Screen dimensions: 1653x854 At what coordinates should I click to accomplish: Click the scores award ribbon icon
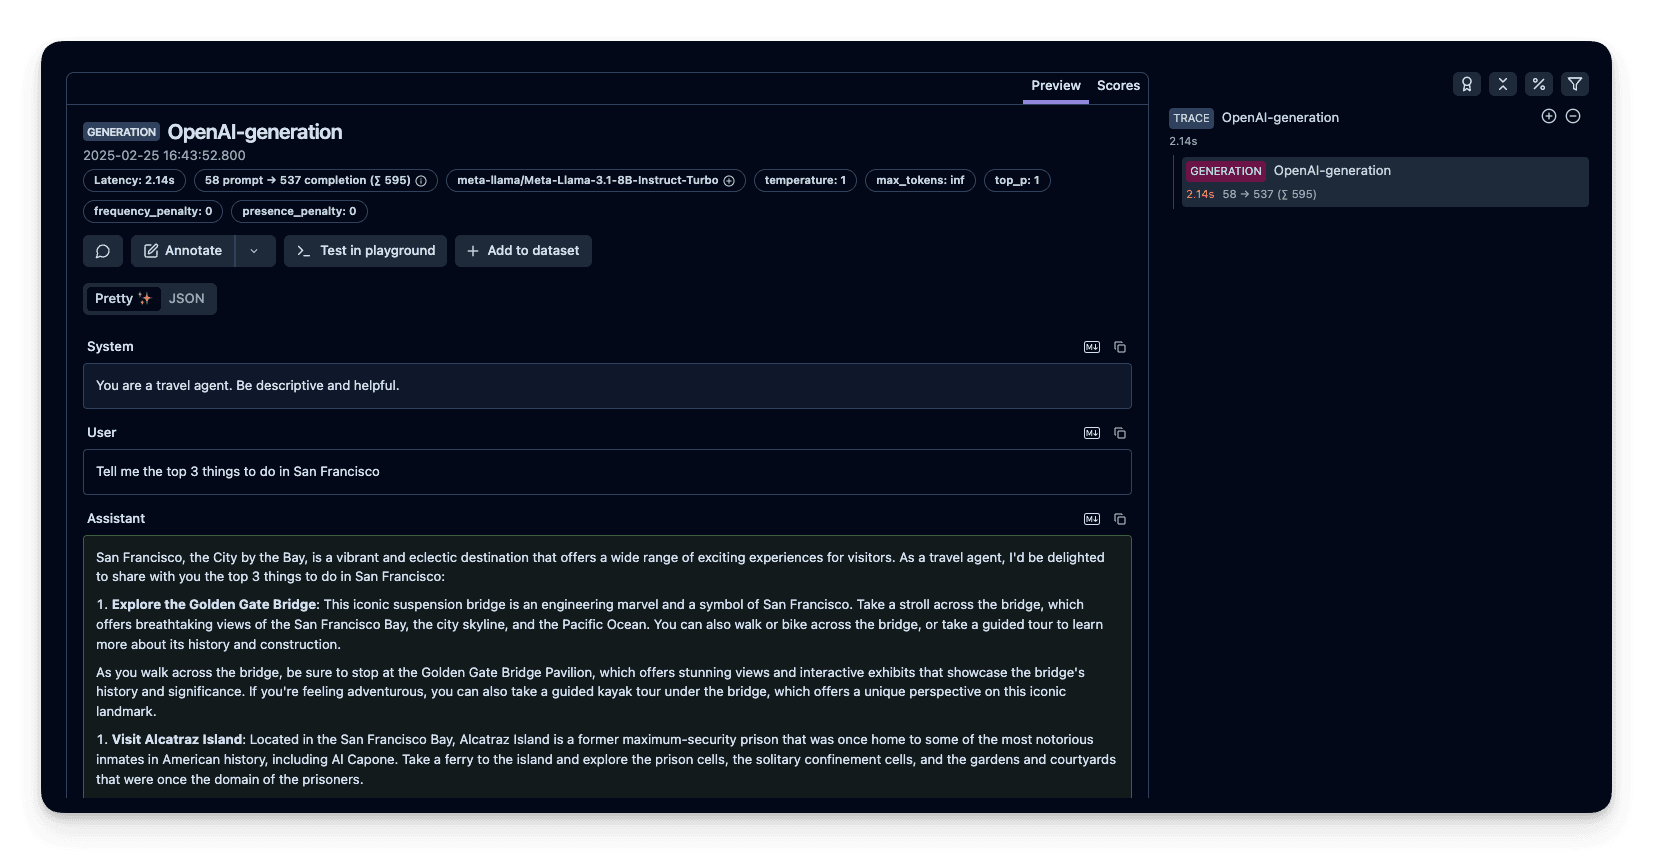(x=1466, y=84)
